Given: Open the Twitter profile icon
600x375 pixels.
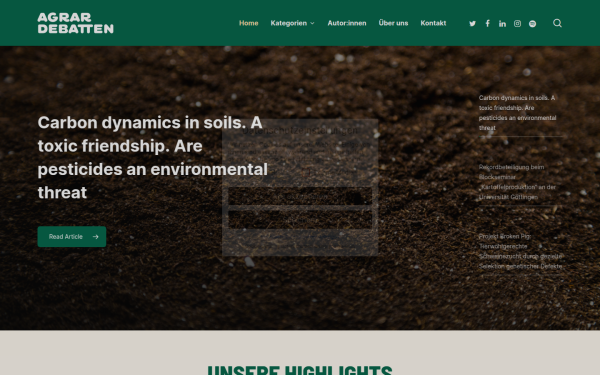Looking at the screenshot, I should tap(473, 23).
